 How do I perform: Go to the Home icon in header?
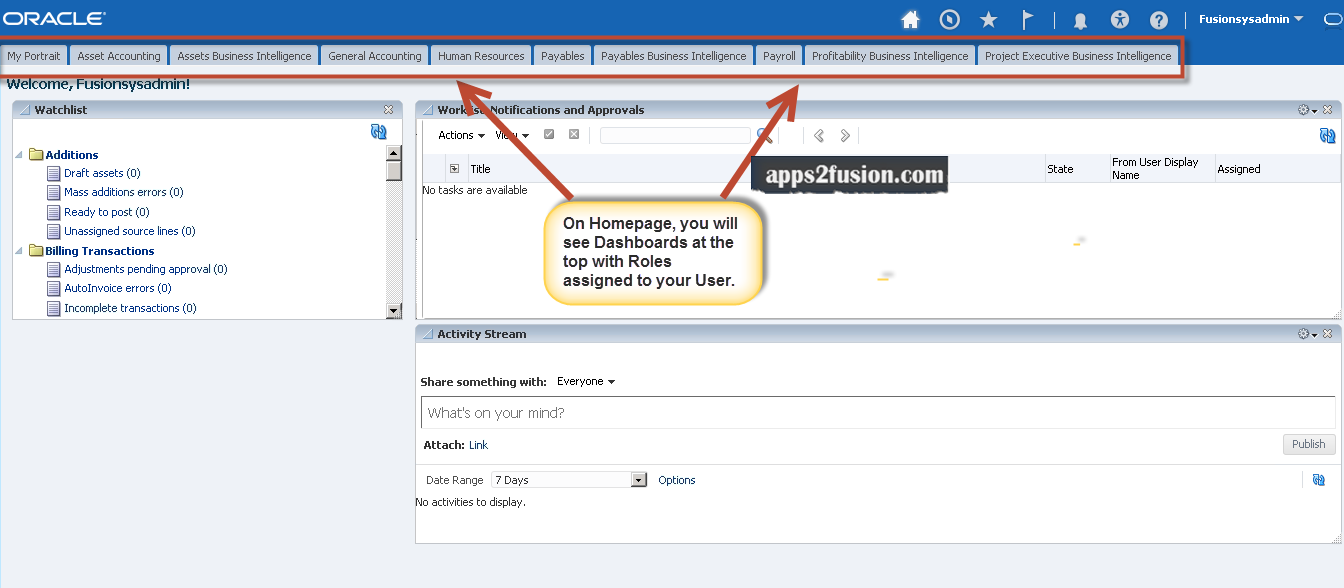(x=910, y=20)
